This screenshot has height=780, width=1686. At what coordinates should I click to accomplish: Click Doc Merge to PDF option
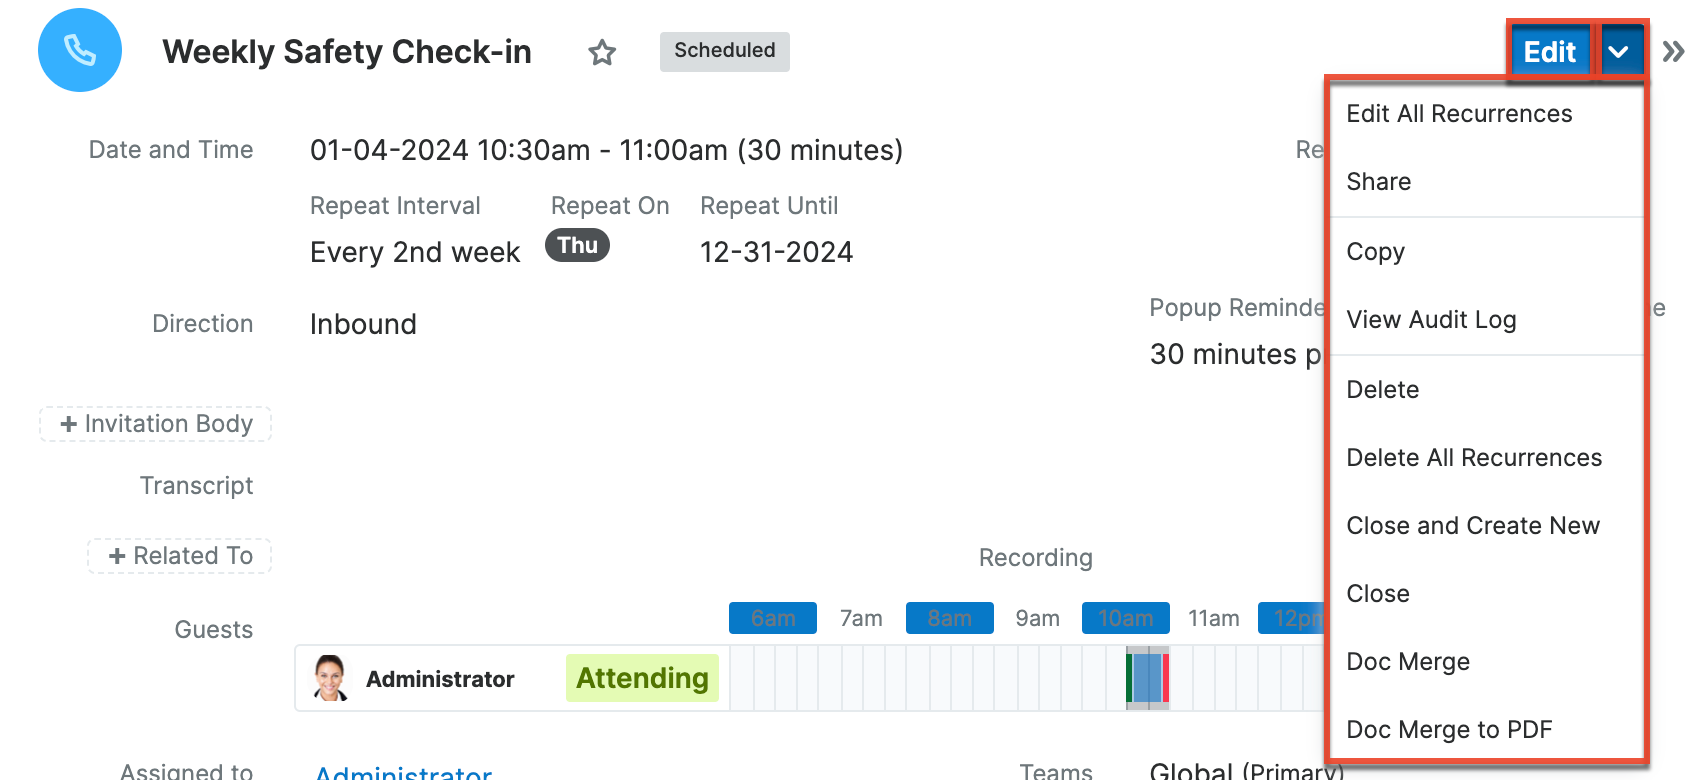pyautogui.click(x=1449, y=730)
